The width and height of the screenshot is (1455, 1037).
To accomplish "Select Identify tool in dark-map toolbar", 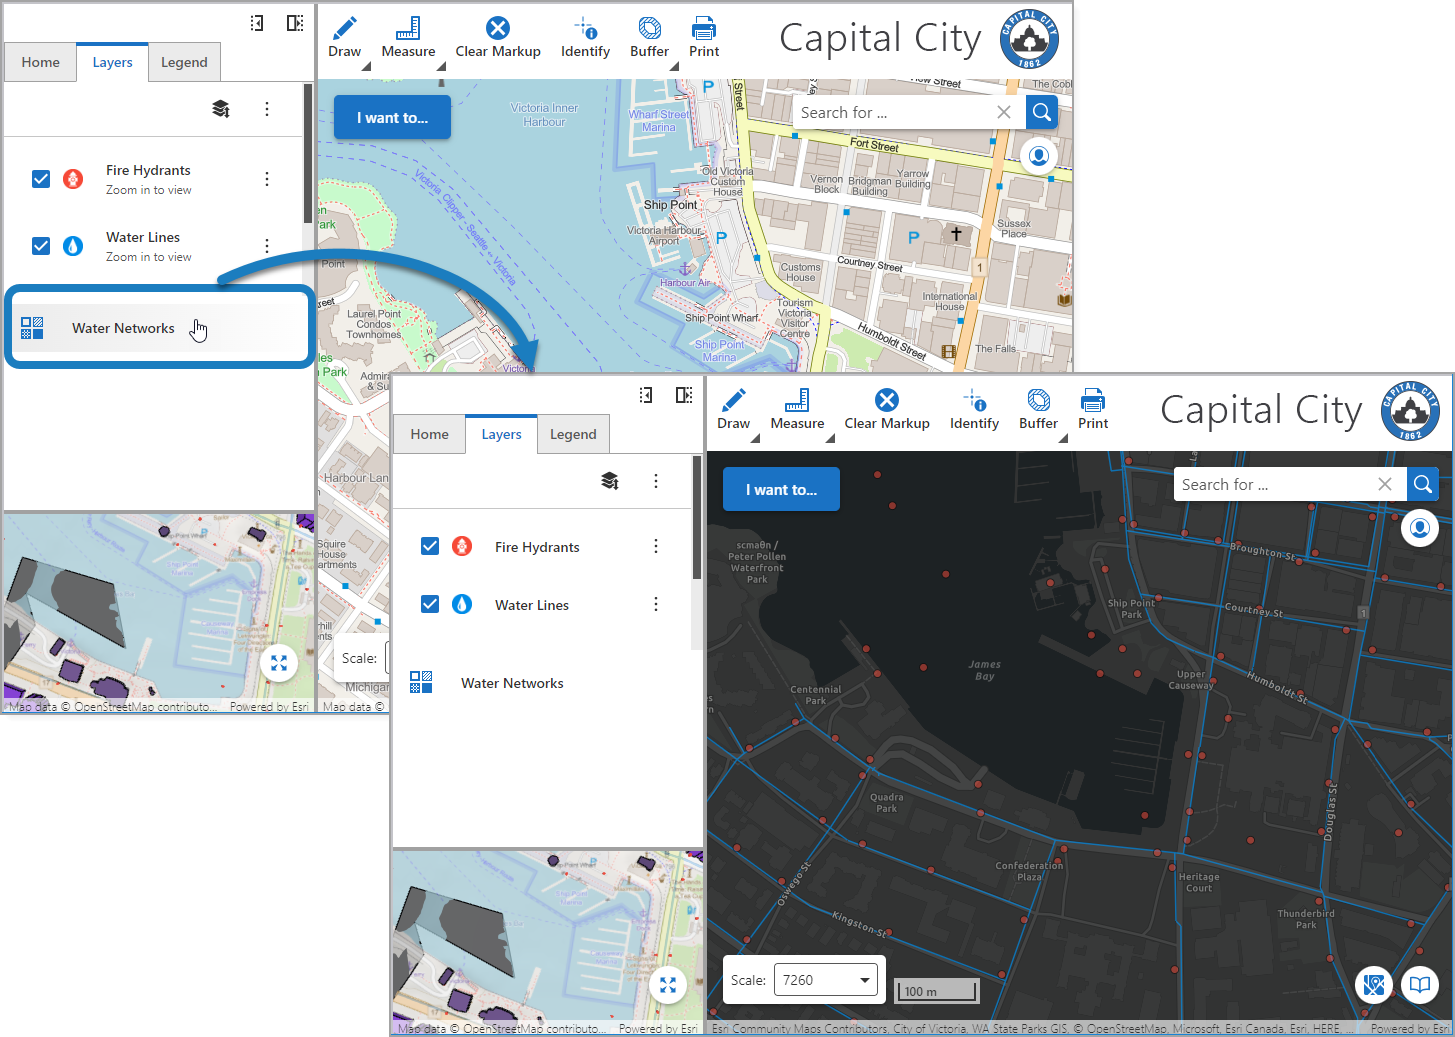I will [x=974, y=409].
